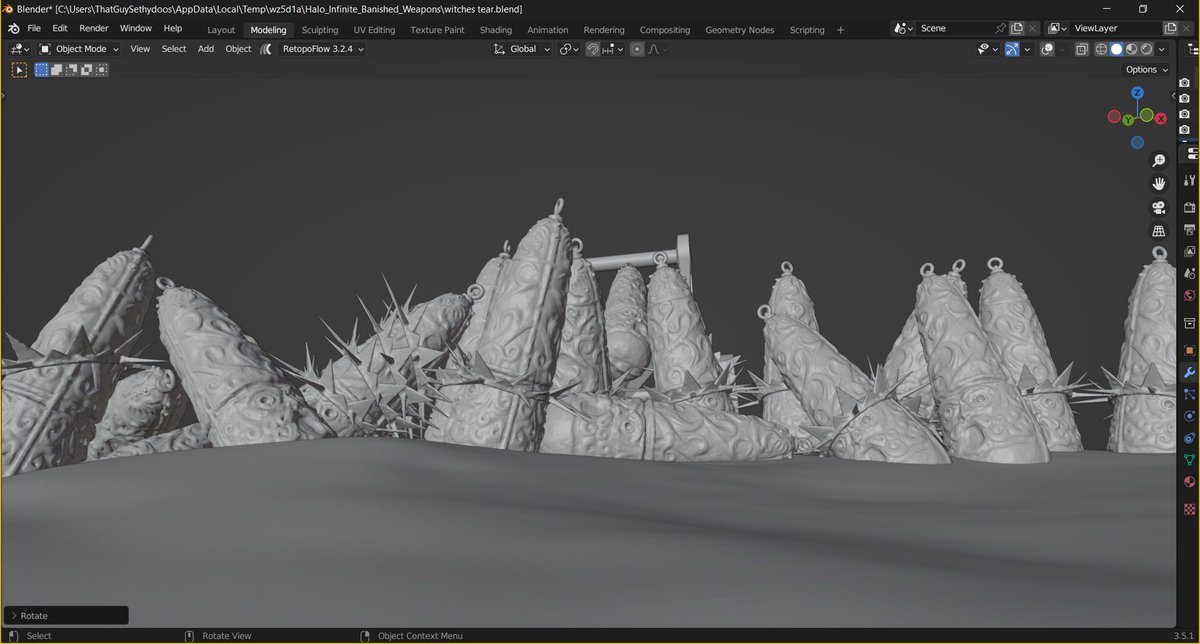Viewport: 1200px width, 644px height.
Task: Add a new workspace with plus button
Action: click(x=840, y=30)
